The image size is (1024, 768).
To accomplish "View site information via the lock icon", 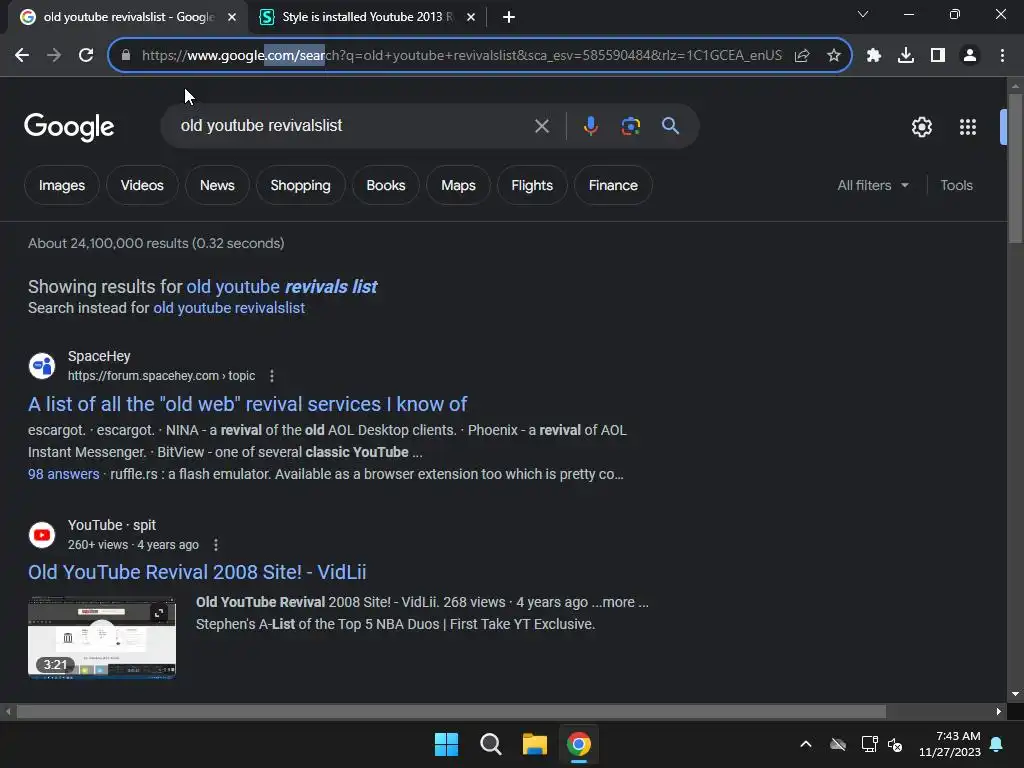I will [x=126, y=56].
